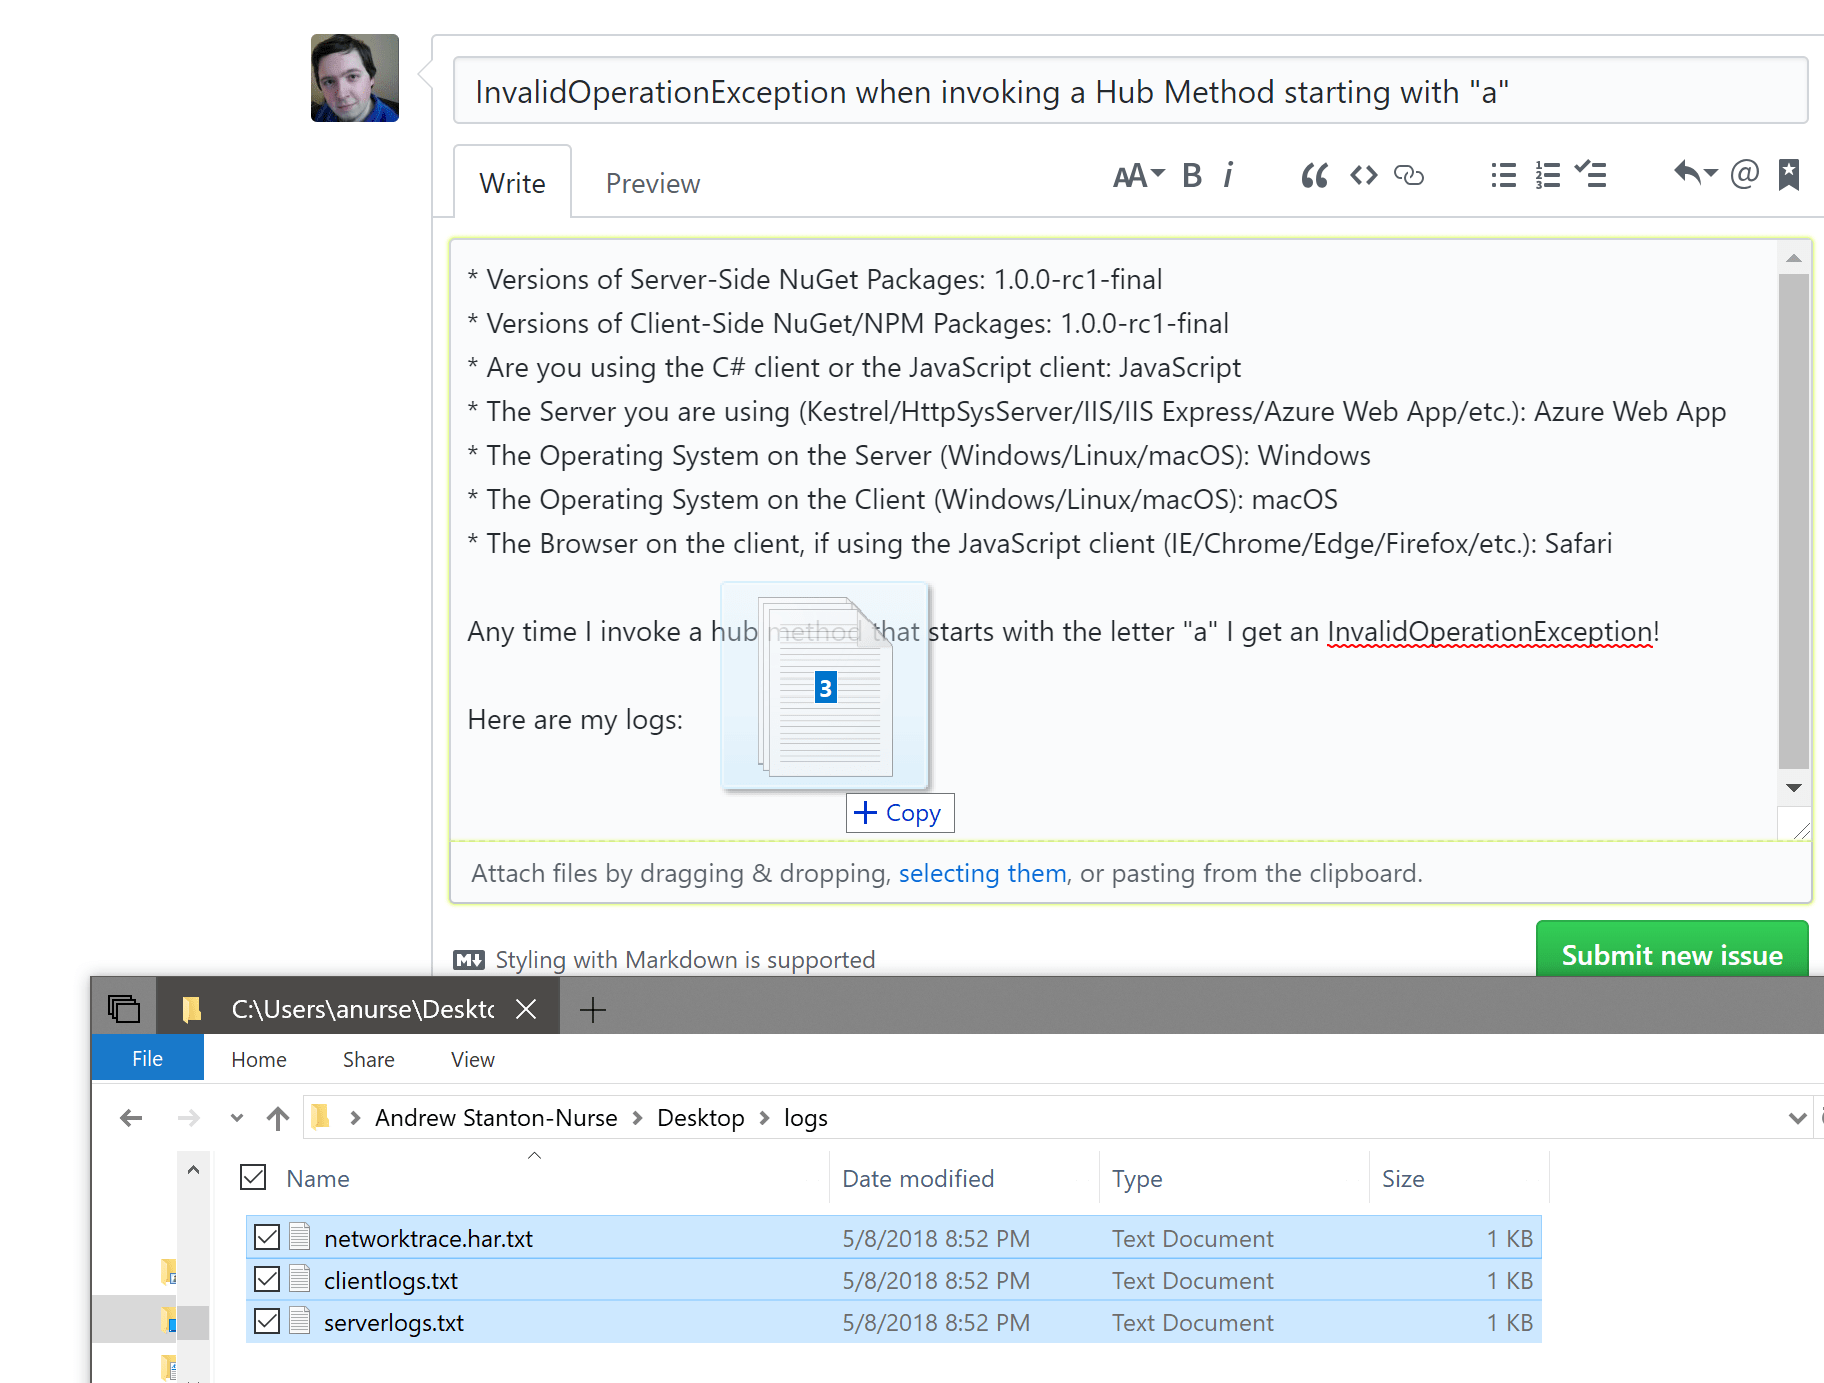This screenshot has height=1383, width=1824.
Task: Add a bulleted list
Action: point(1502,175)
